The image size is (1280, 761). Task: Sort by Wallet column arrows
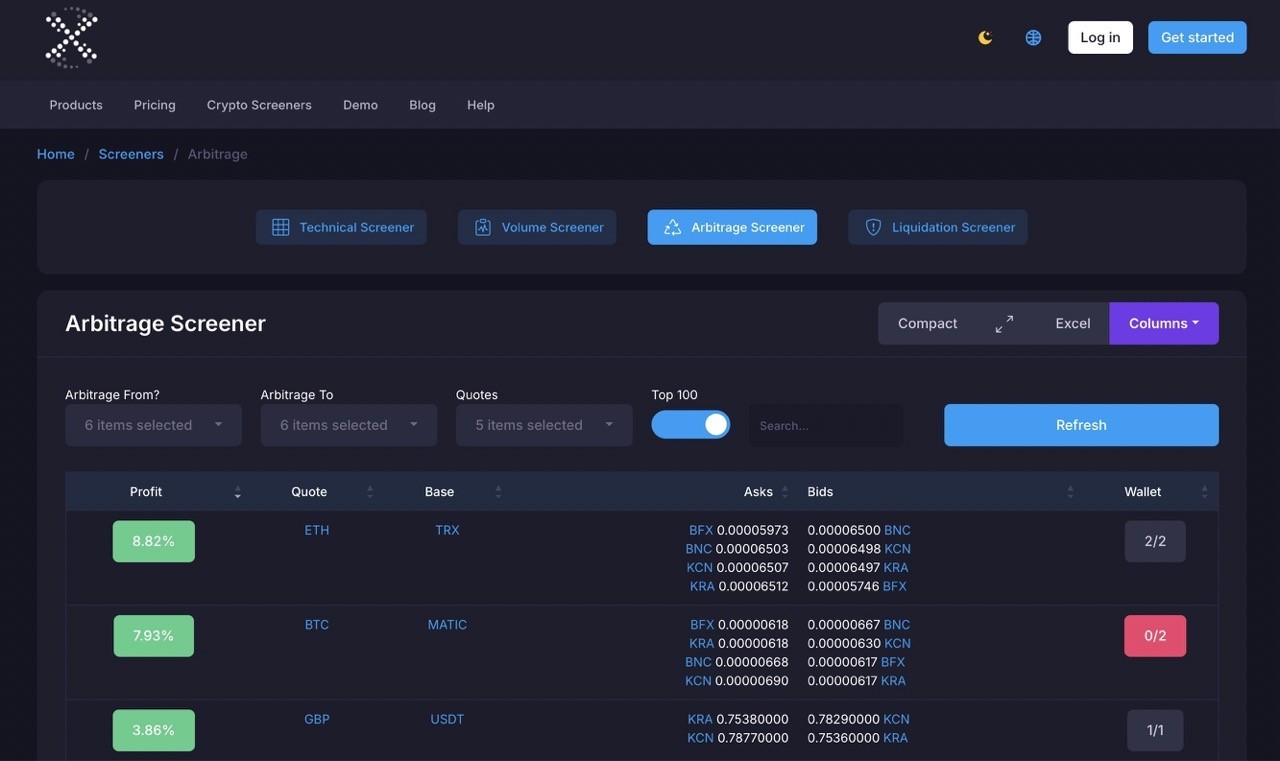click(1204, 492)
